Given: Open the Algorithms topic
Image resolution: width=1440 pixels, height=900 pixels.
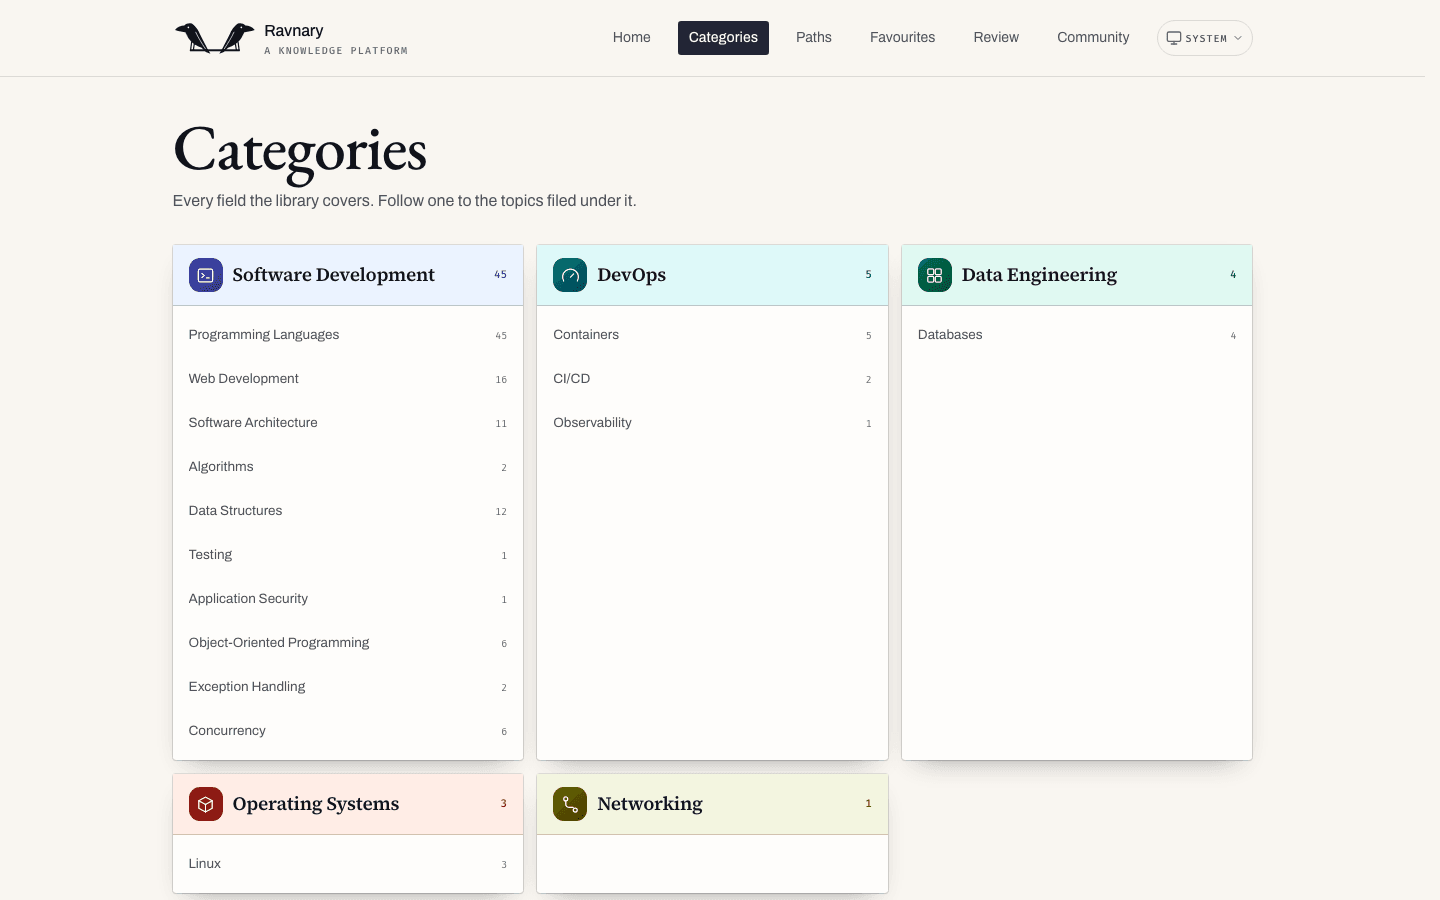Looking at the screenshot, I should pyautogui.click(x=348, y=467).
